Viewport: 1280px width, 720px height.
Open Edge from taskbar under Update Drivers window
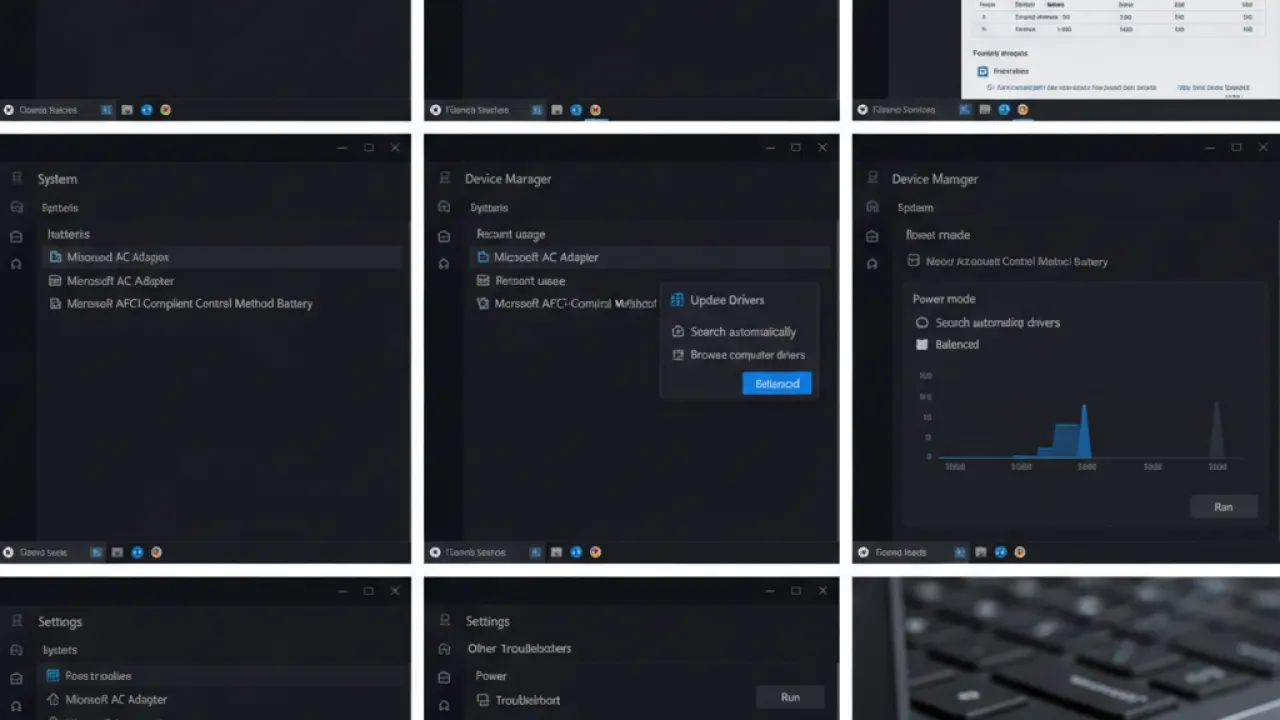(576, 552)
